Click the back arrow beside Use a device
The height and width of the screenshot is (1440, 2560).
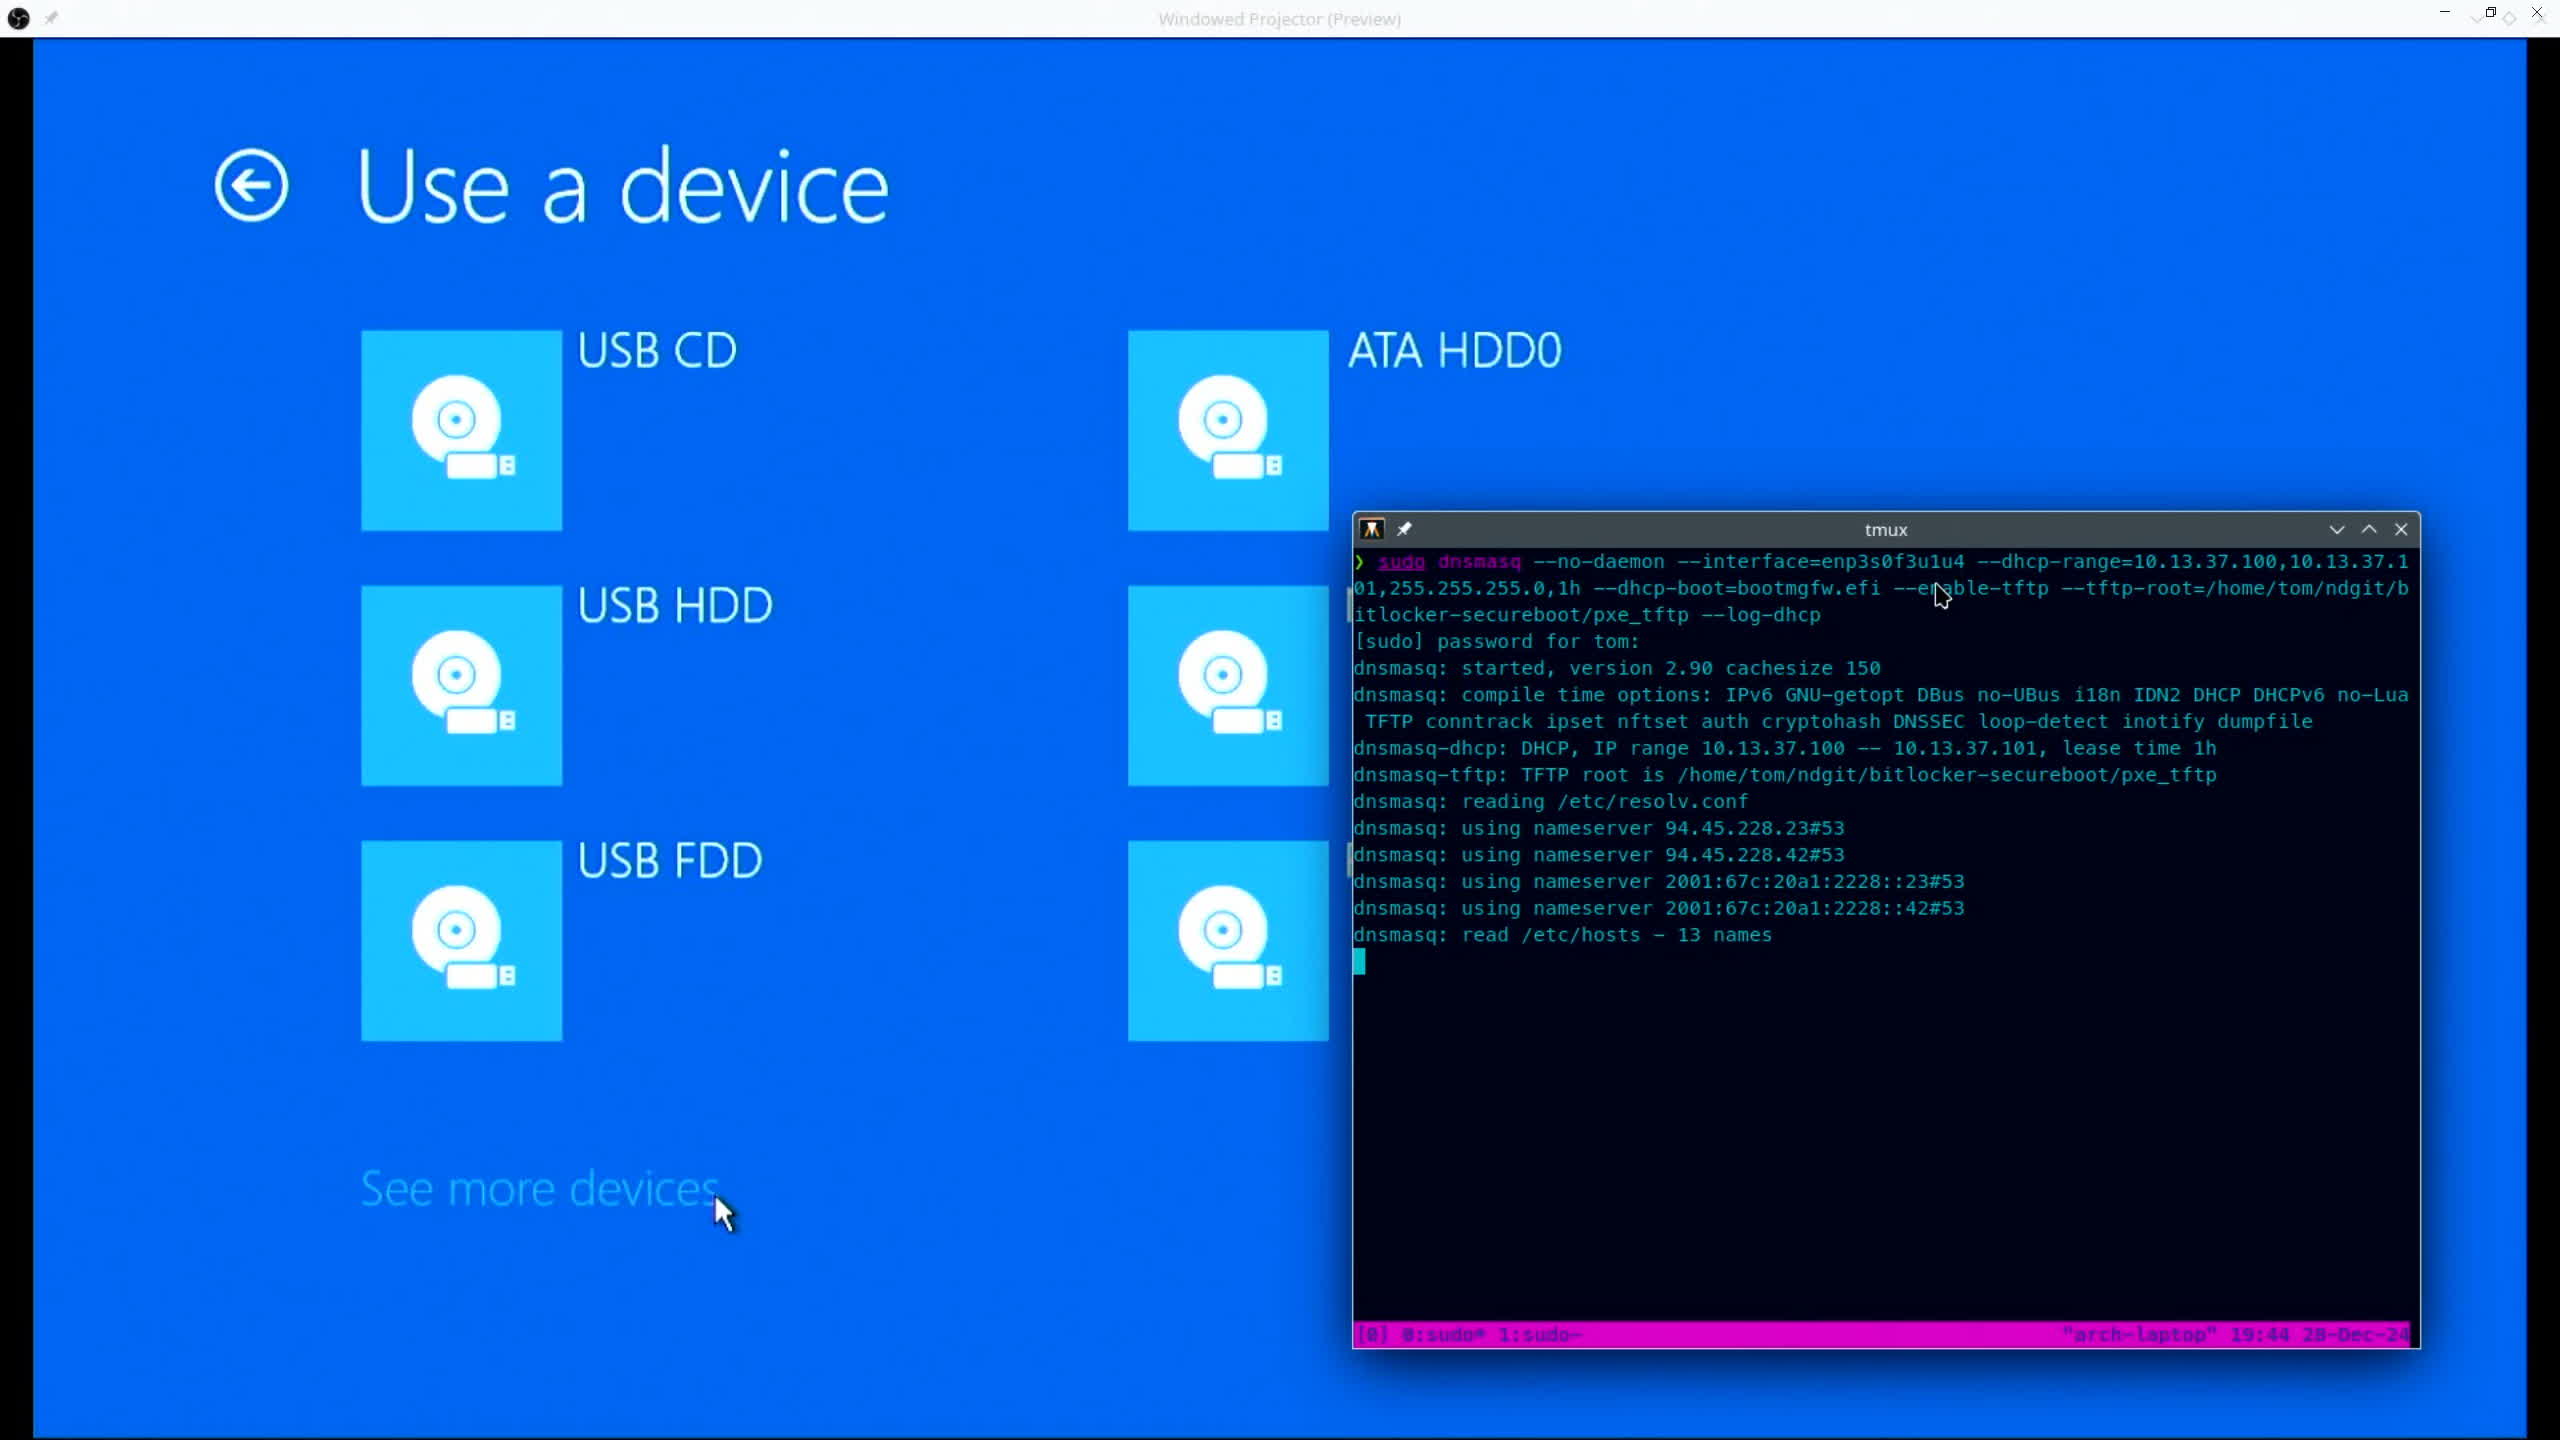click(251, 185)
